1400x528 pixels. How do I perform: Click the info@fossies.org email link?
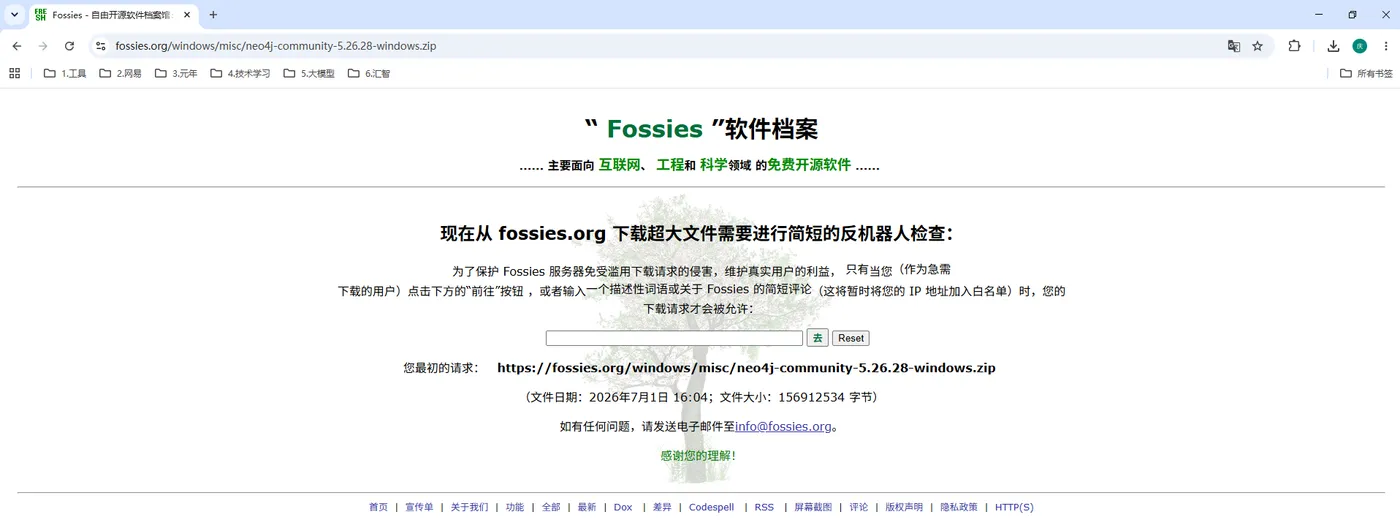coord(784,427)
